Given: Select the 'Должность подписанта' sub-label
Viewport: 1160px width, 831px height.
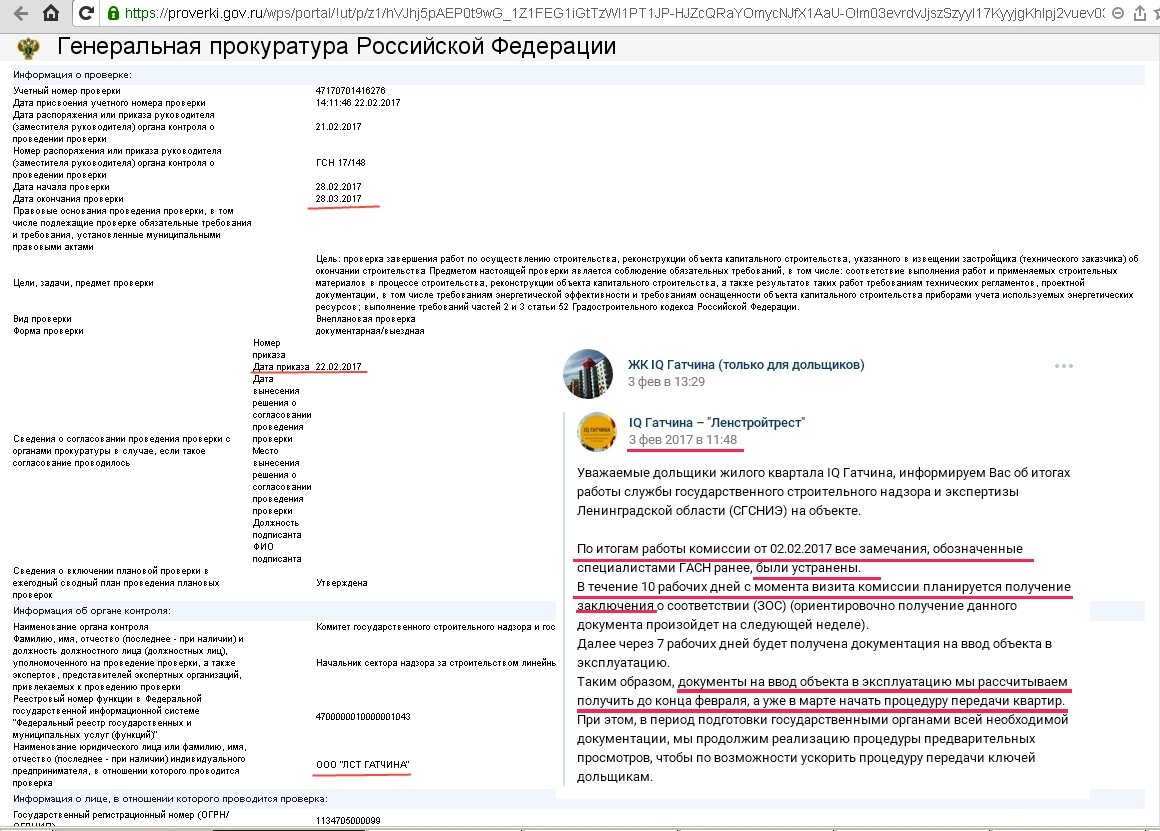Looking at the screenshot, I should pyautogui.click(x=277, y=528).
